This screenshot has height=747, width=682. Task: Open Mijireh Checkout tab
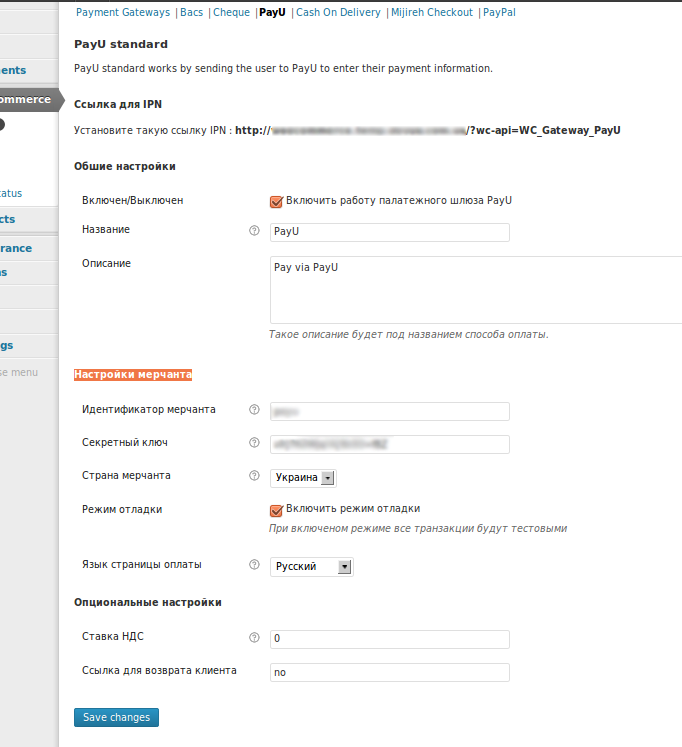(x=432, y=12)
